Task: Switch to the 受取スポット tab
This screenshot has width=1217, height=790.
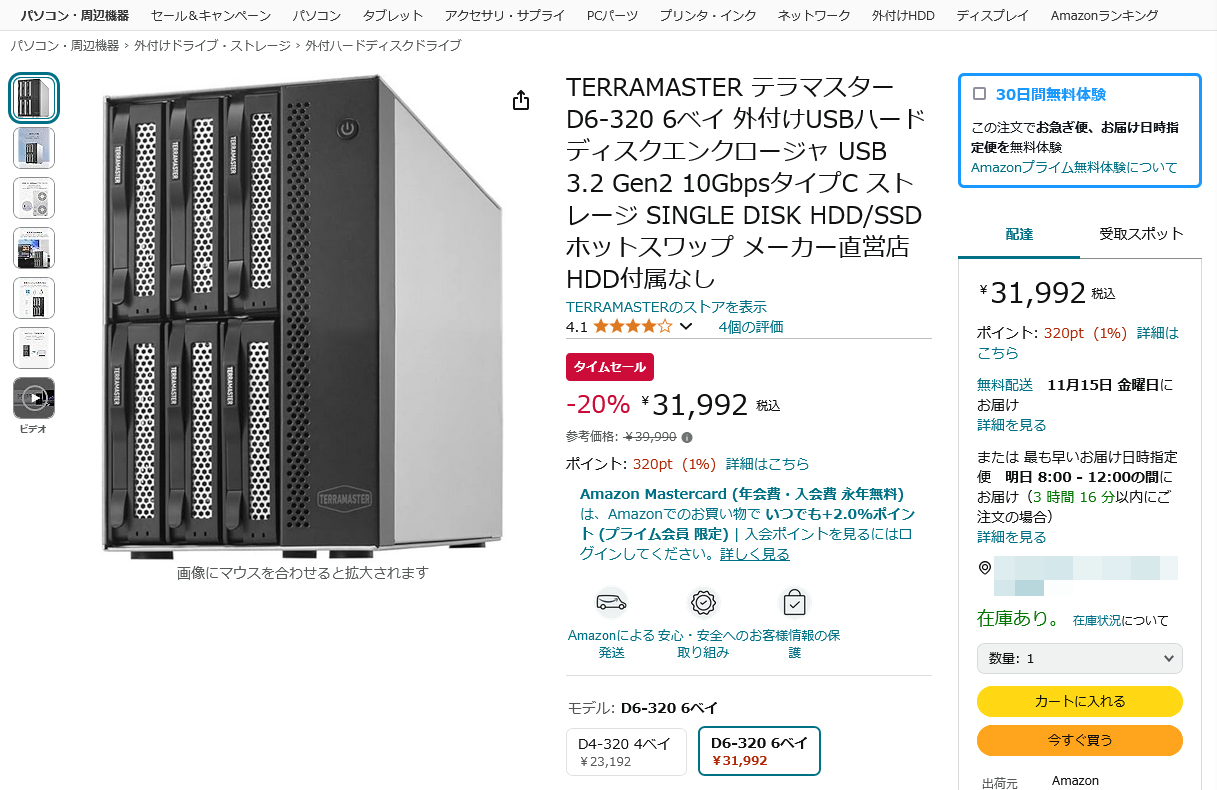Action: point(1141,234)
